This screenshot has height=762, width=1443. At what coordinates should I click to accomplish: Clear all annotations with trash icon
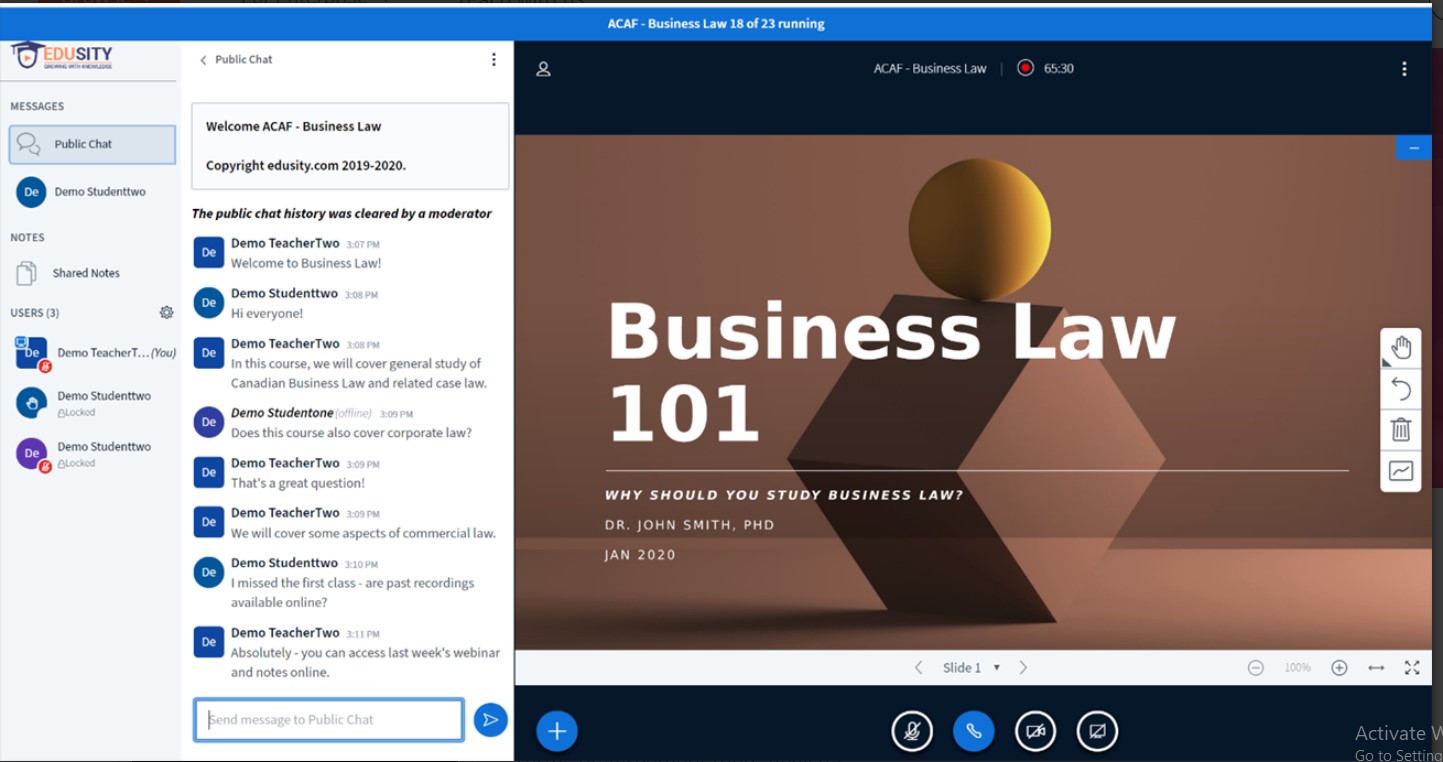pos(1401,430)
